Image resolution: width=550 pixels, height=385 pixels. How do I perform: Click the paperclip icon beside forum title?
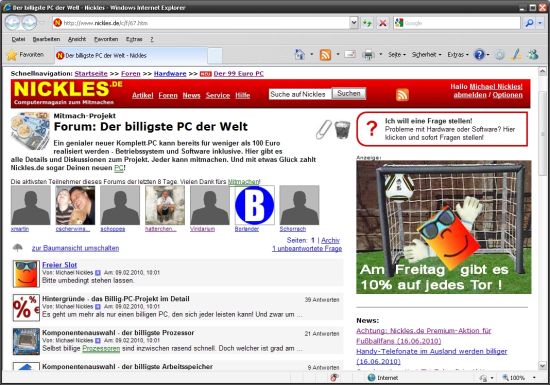[x=324, y=129]
